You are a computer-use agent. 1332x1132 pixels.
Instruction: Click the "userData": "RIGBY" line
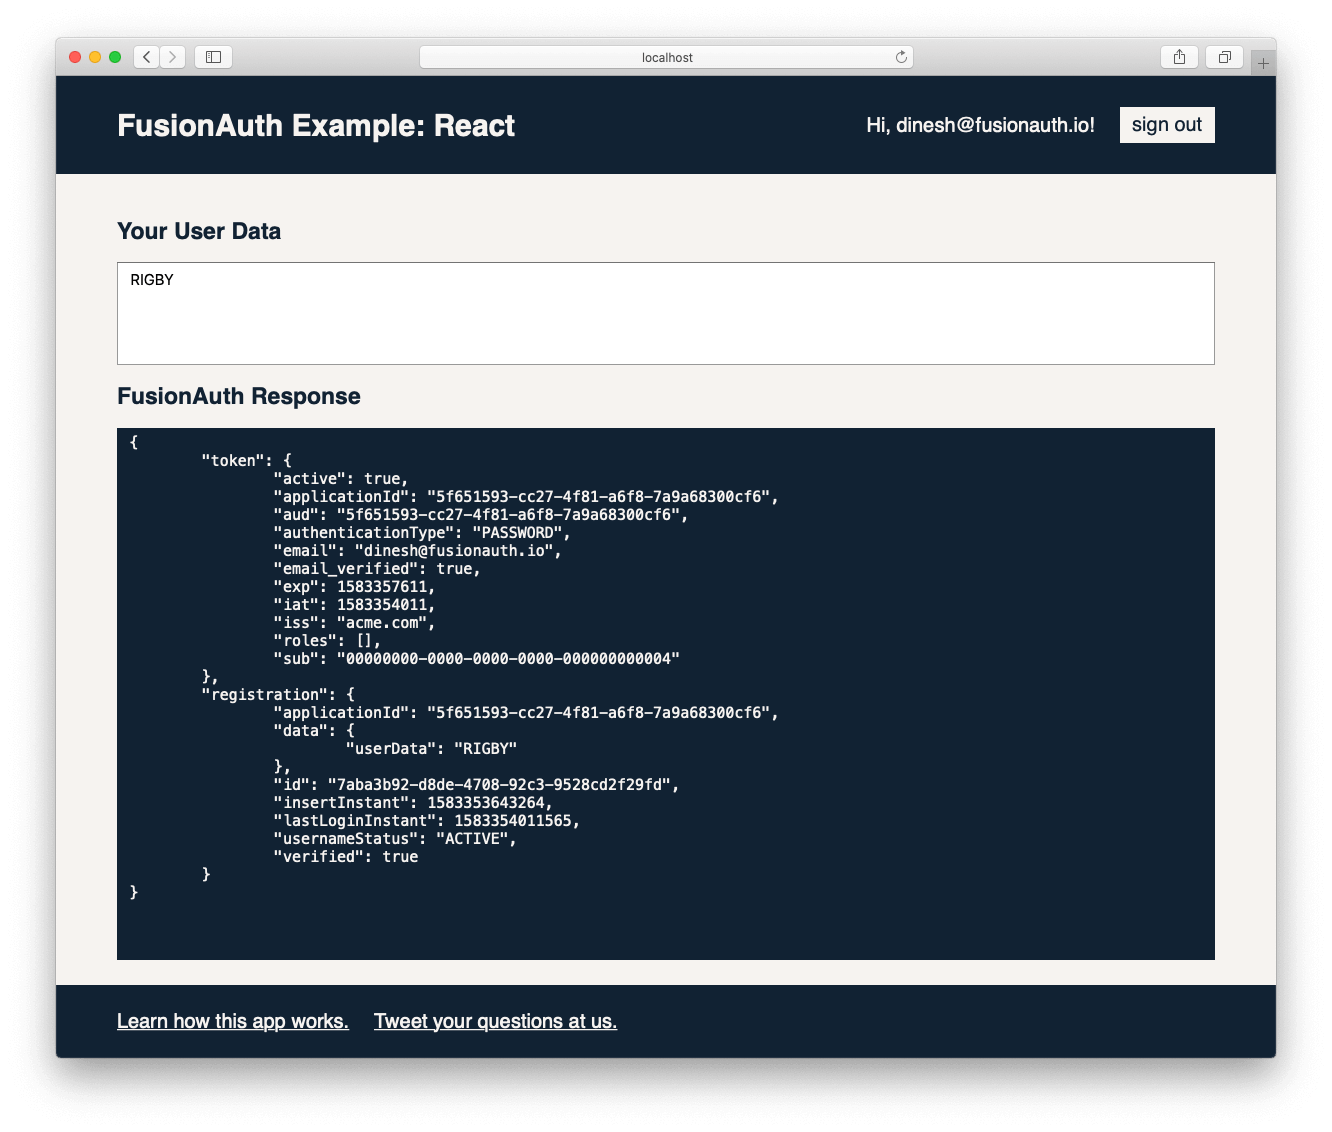click(x=431, y=748)
